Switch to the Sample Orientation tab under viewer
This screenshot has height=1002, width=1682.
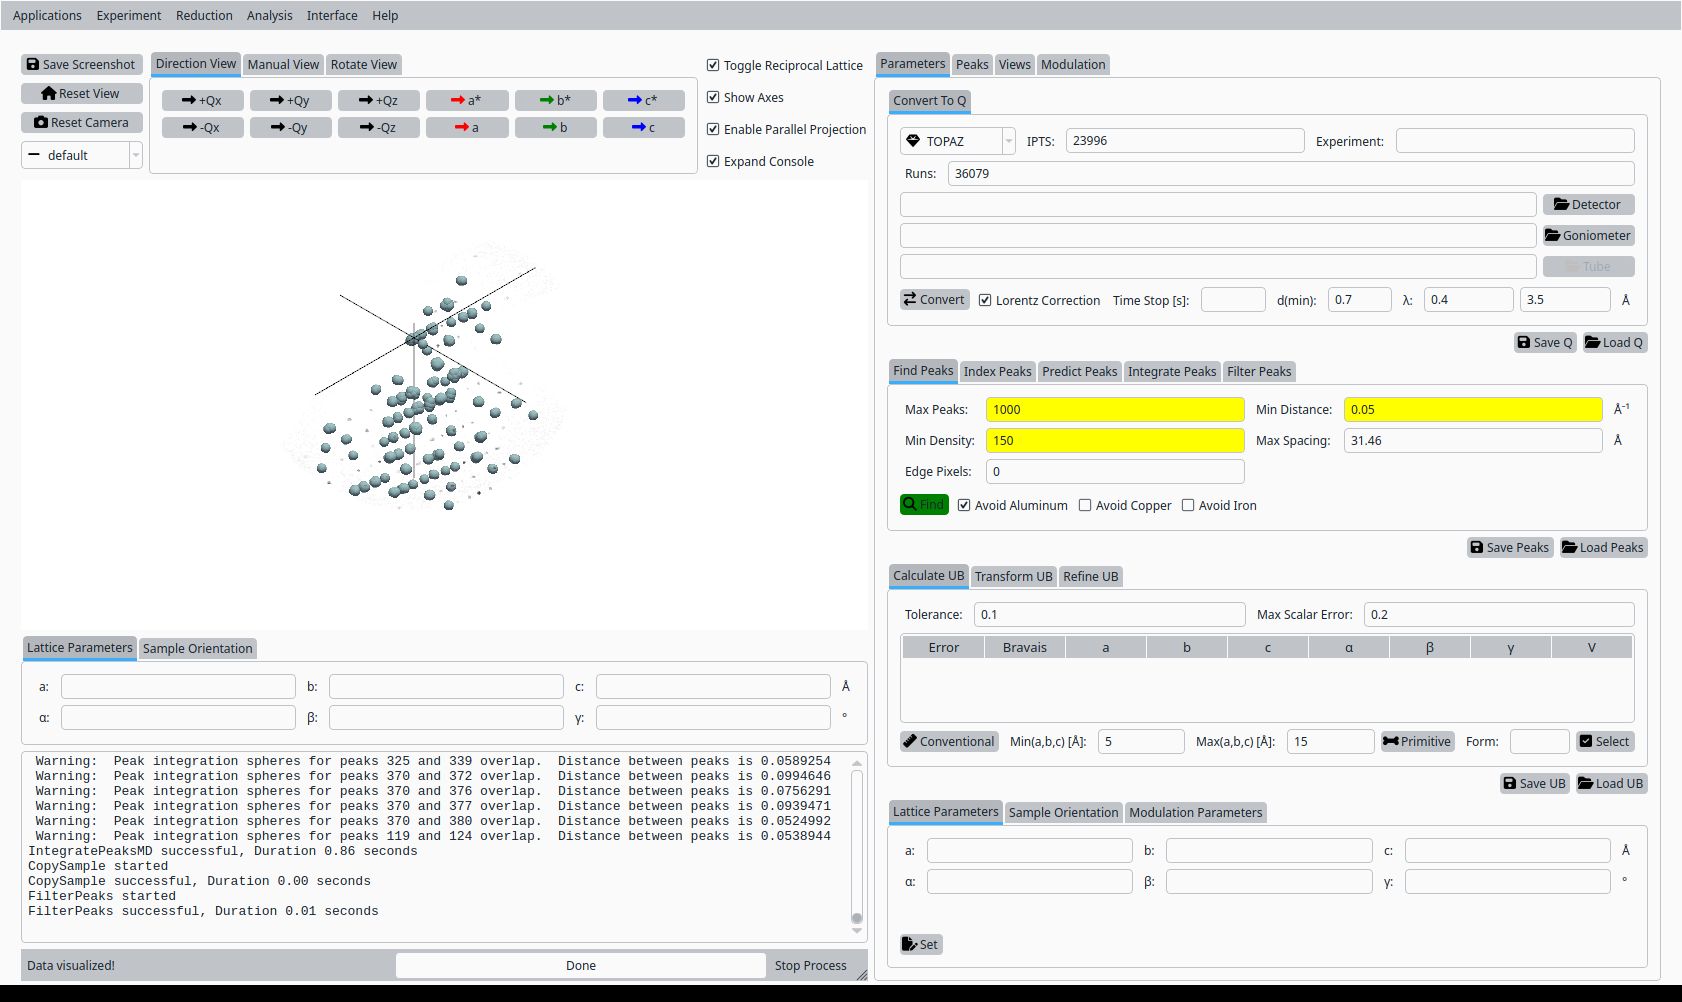point(197,649)
